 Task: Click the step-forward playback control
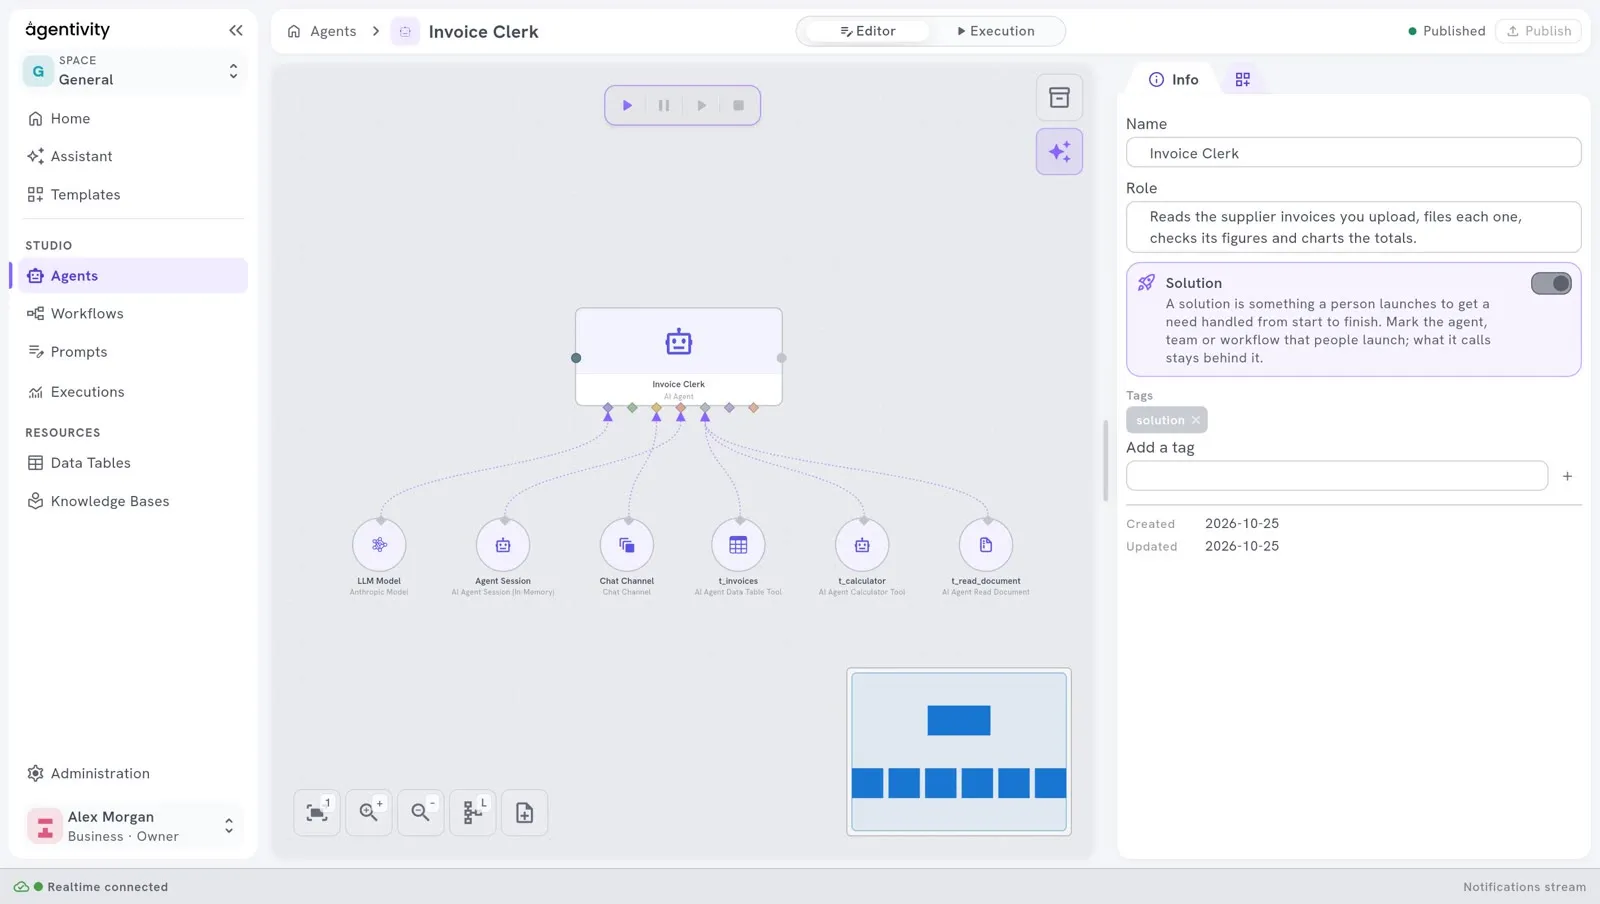pos(702,105)
